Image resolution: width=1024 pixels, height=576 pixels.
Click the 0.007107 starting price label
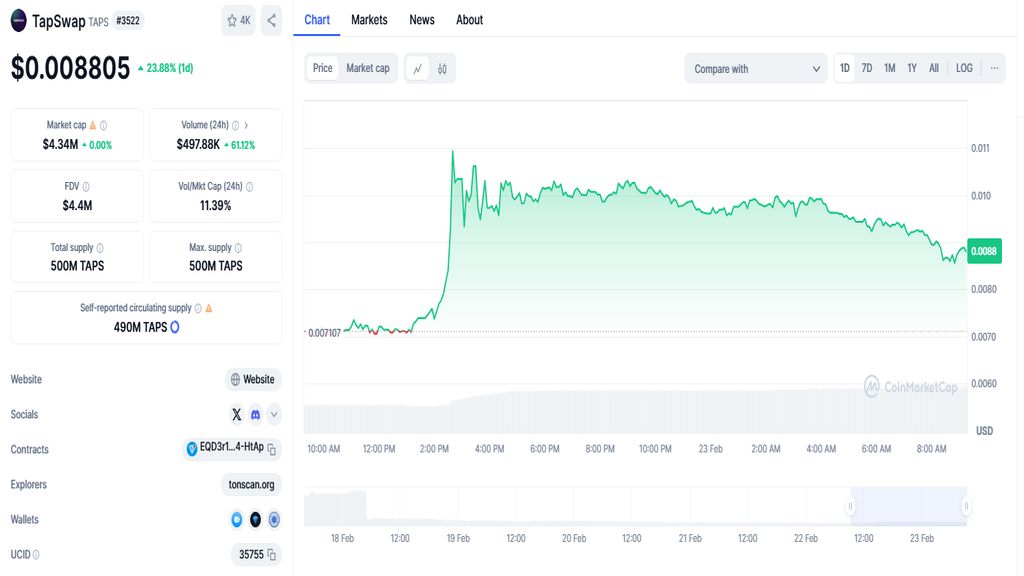click(x=324, y=333)
